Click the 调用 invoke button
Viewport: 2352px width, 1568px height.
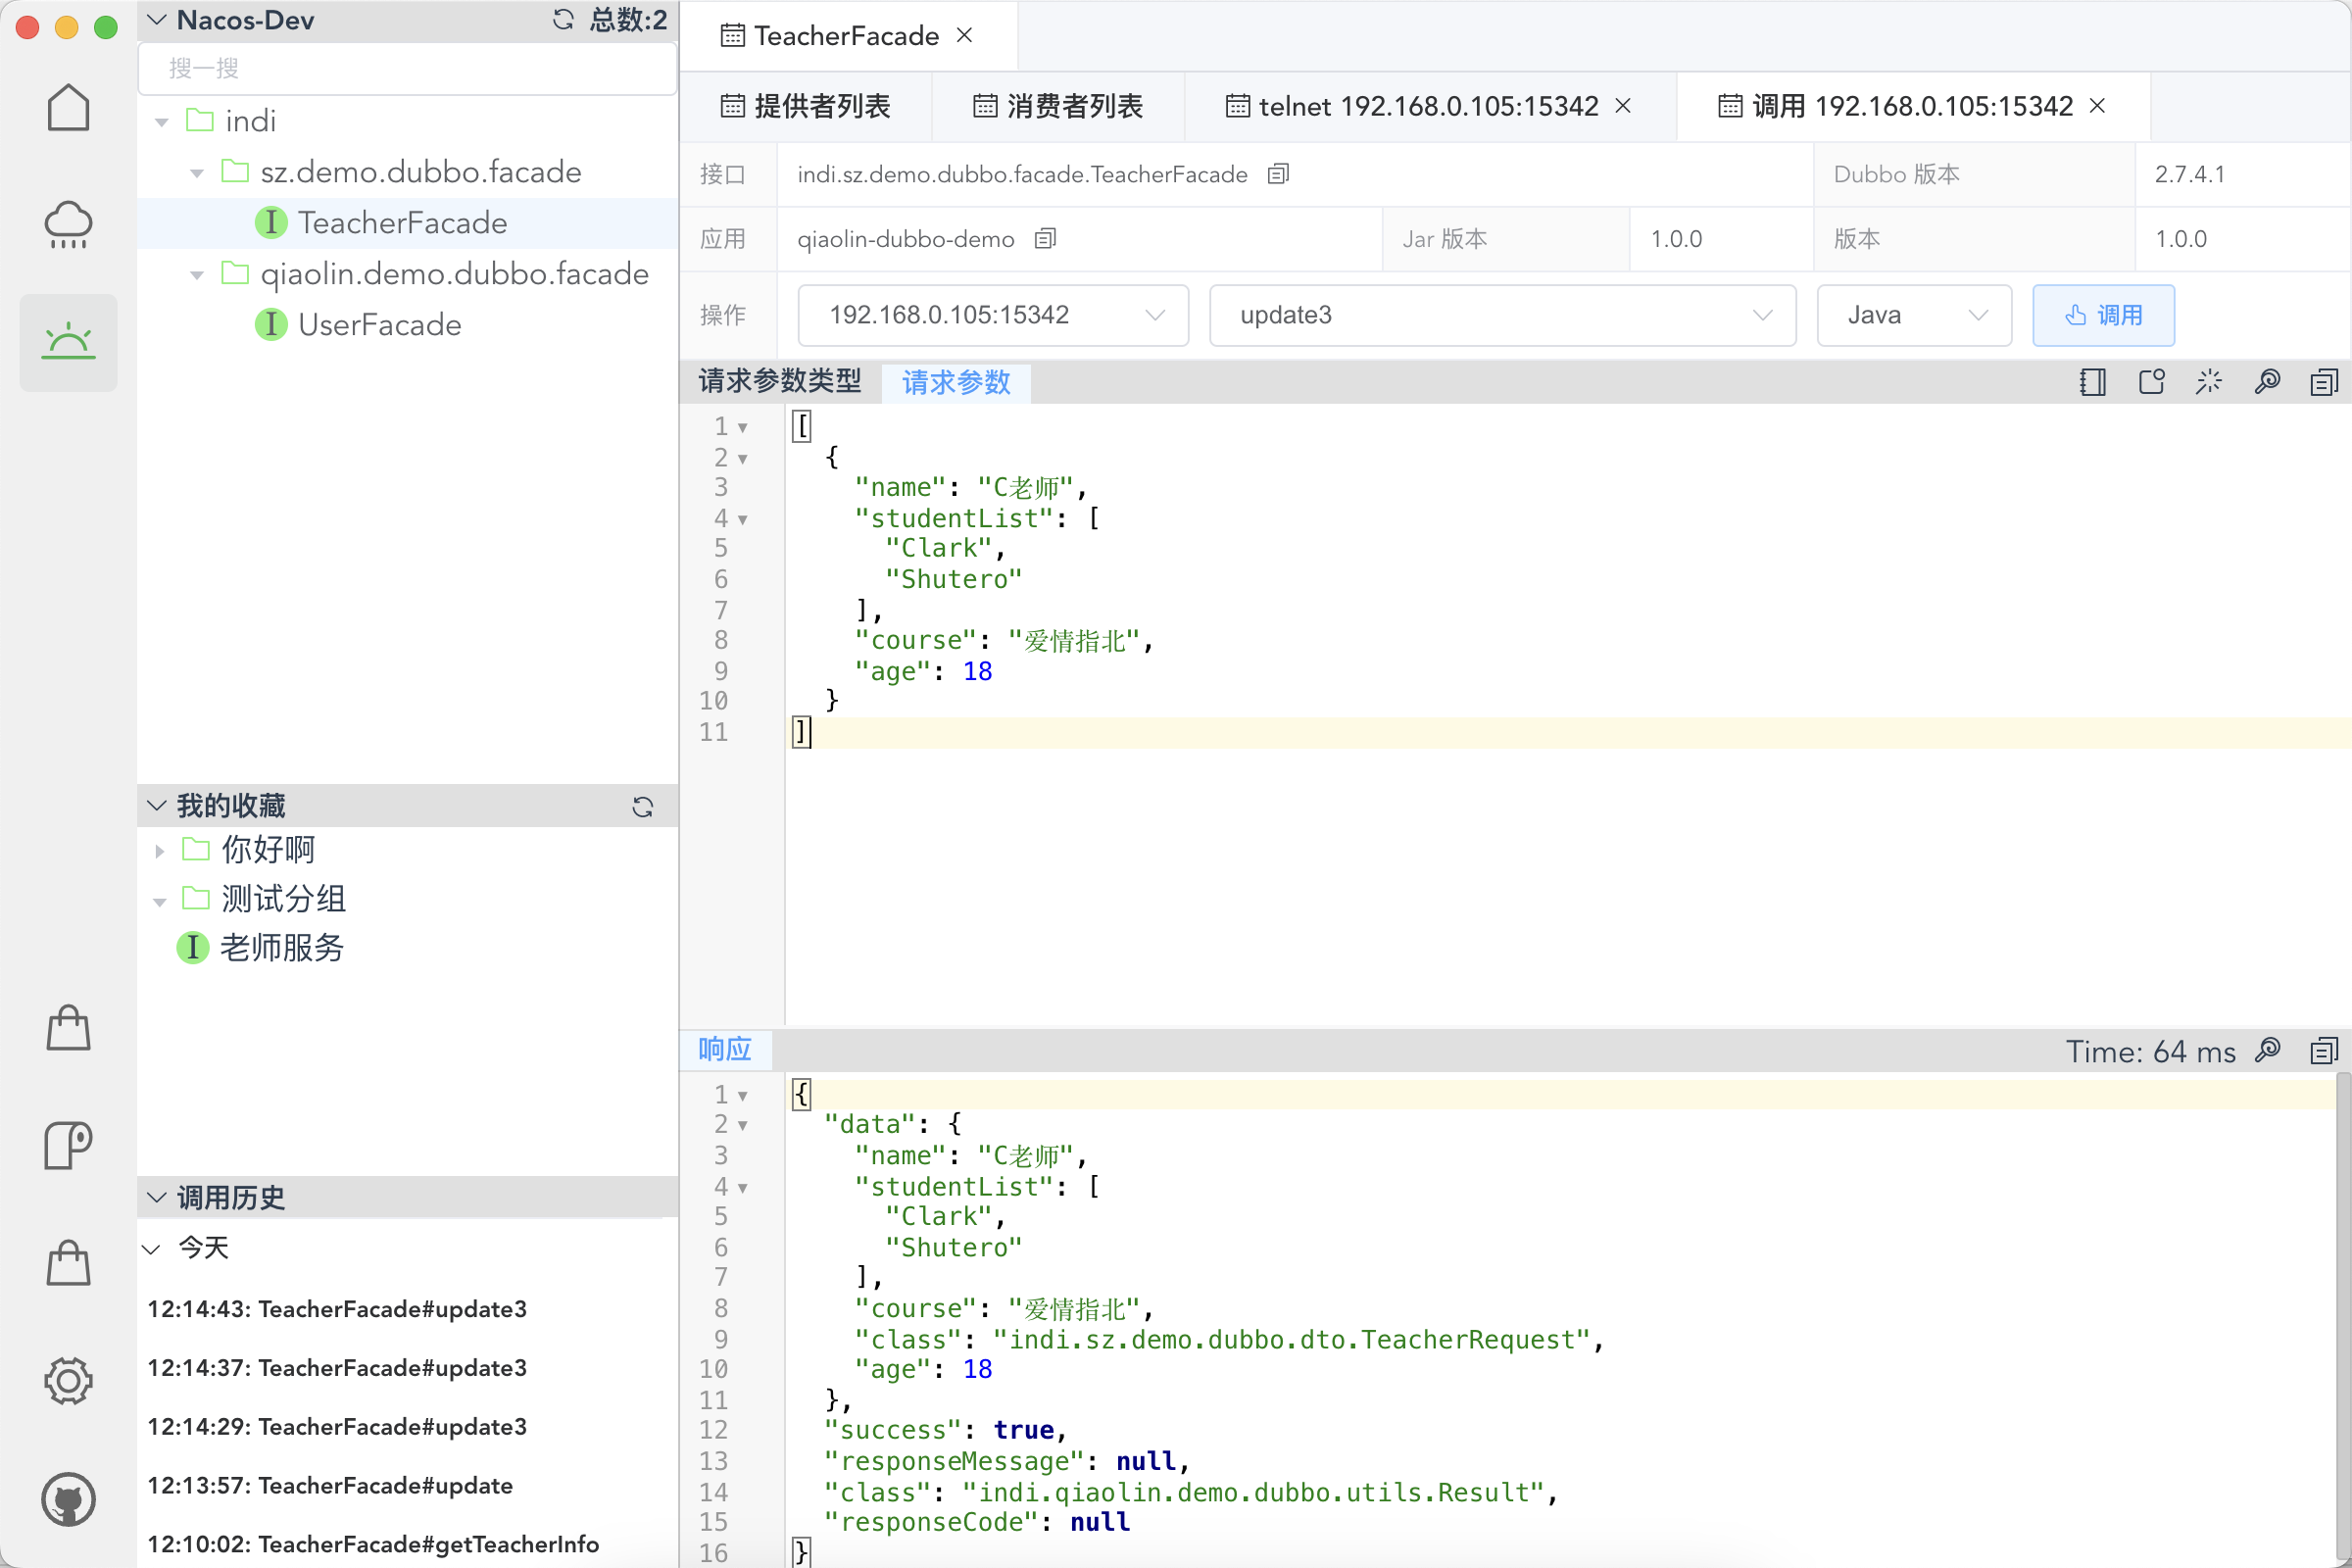[x=2102, y=315]
